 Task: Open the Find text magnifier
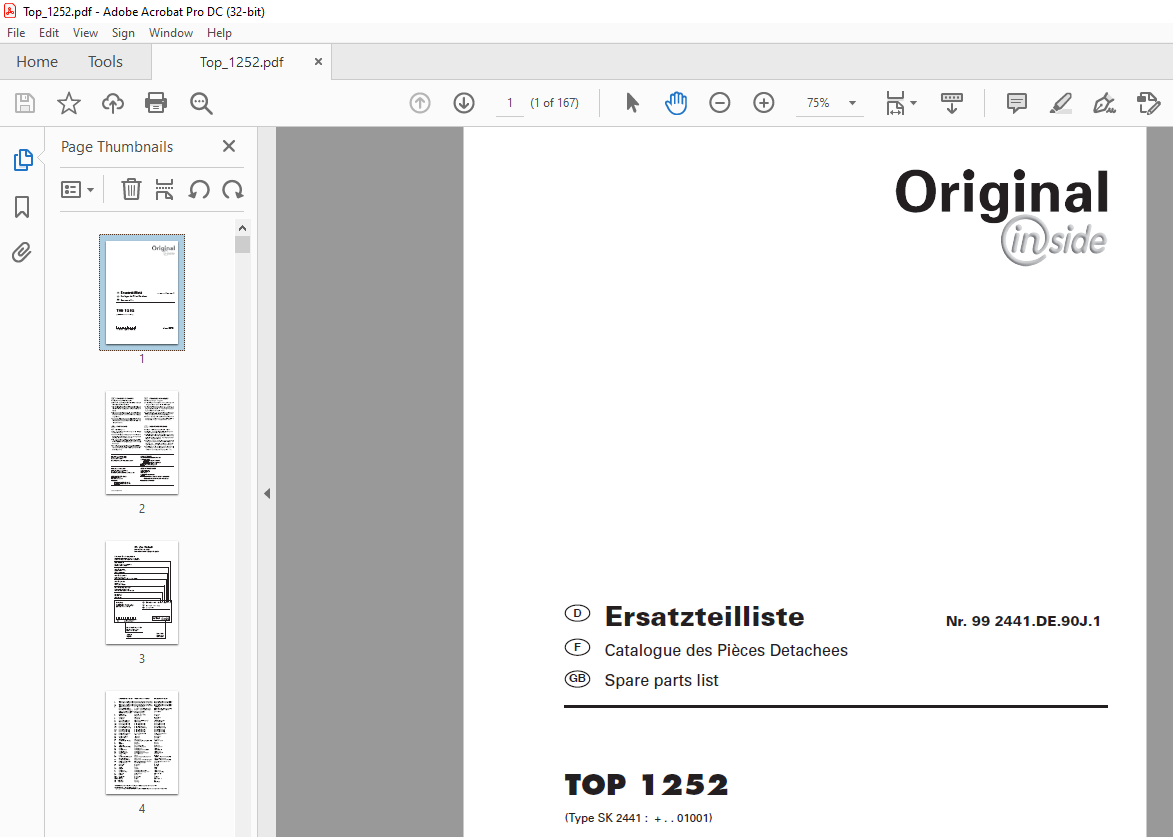tap(201, 103)
